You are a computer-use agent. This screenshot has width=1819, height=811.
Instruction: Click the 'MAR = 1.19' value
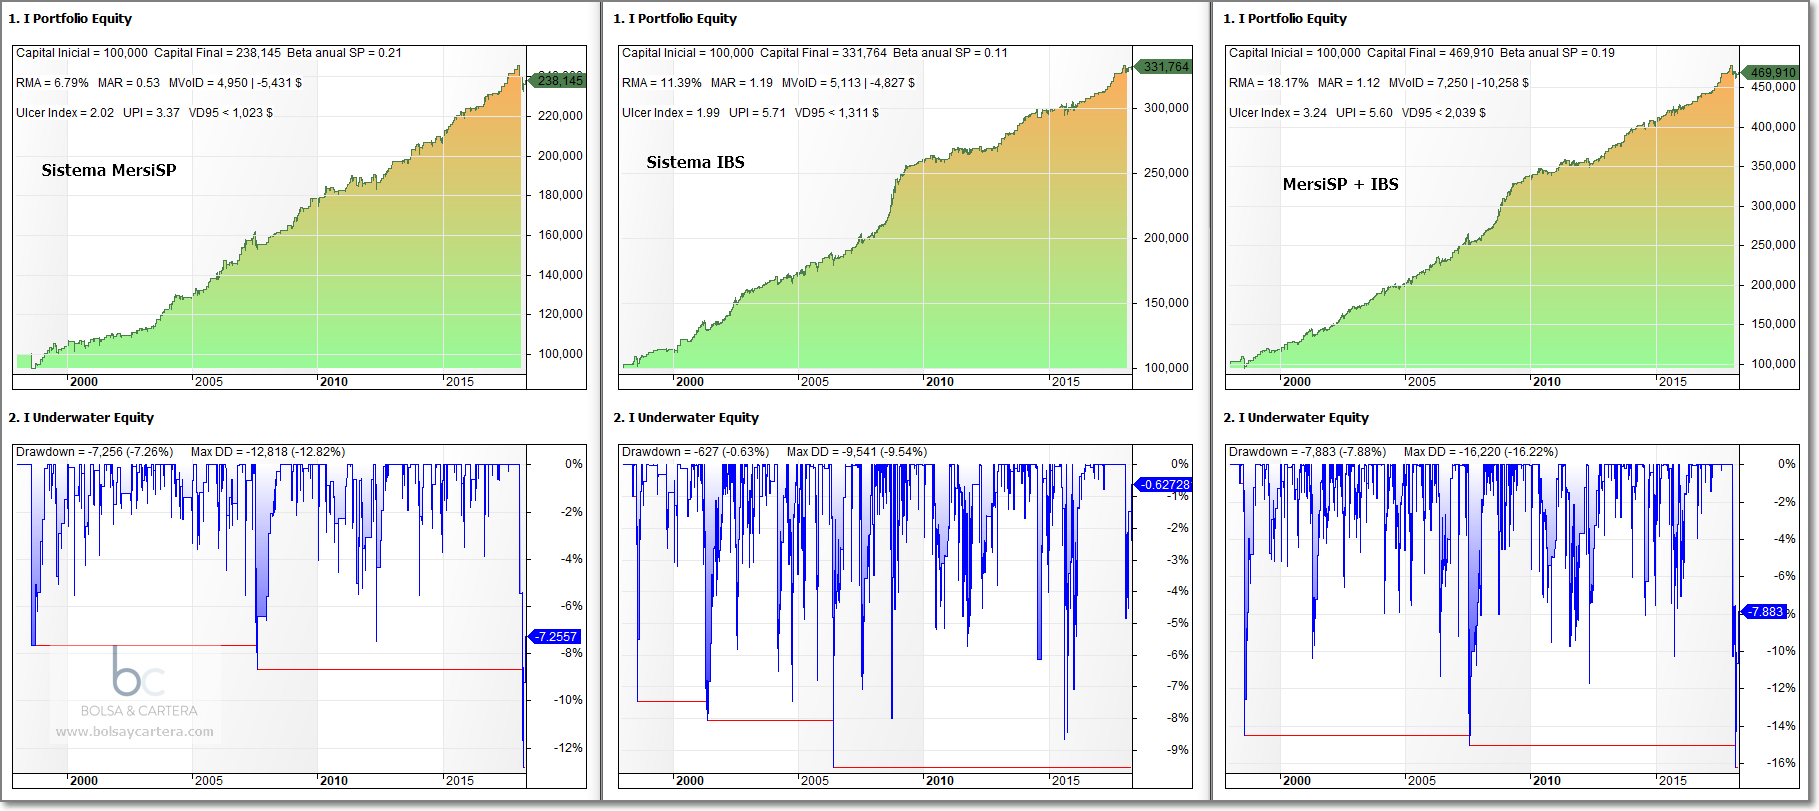point(742,83)
